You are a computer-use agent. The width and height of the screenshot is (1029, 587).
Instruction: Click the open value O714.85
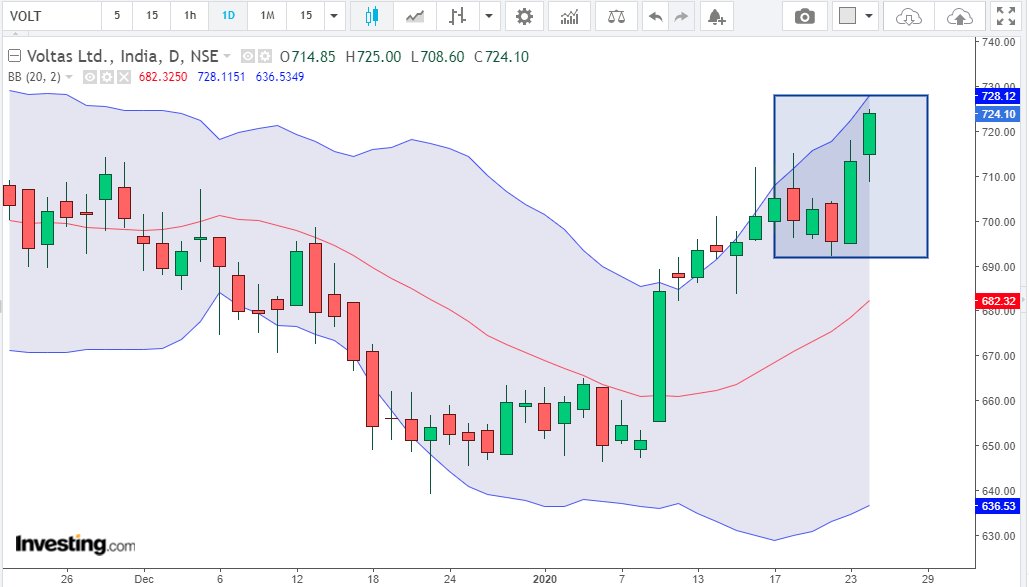308,57
